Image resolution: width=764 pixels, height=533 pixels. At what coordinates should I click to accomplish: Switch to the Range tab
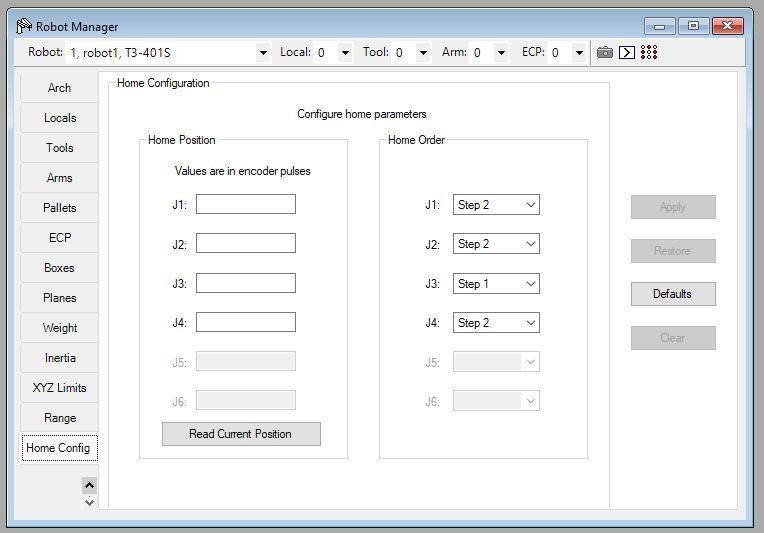[59, 418]
